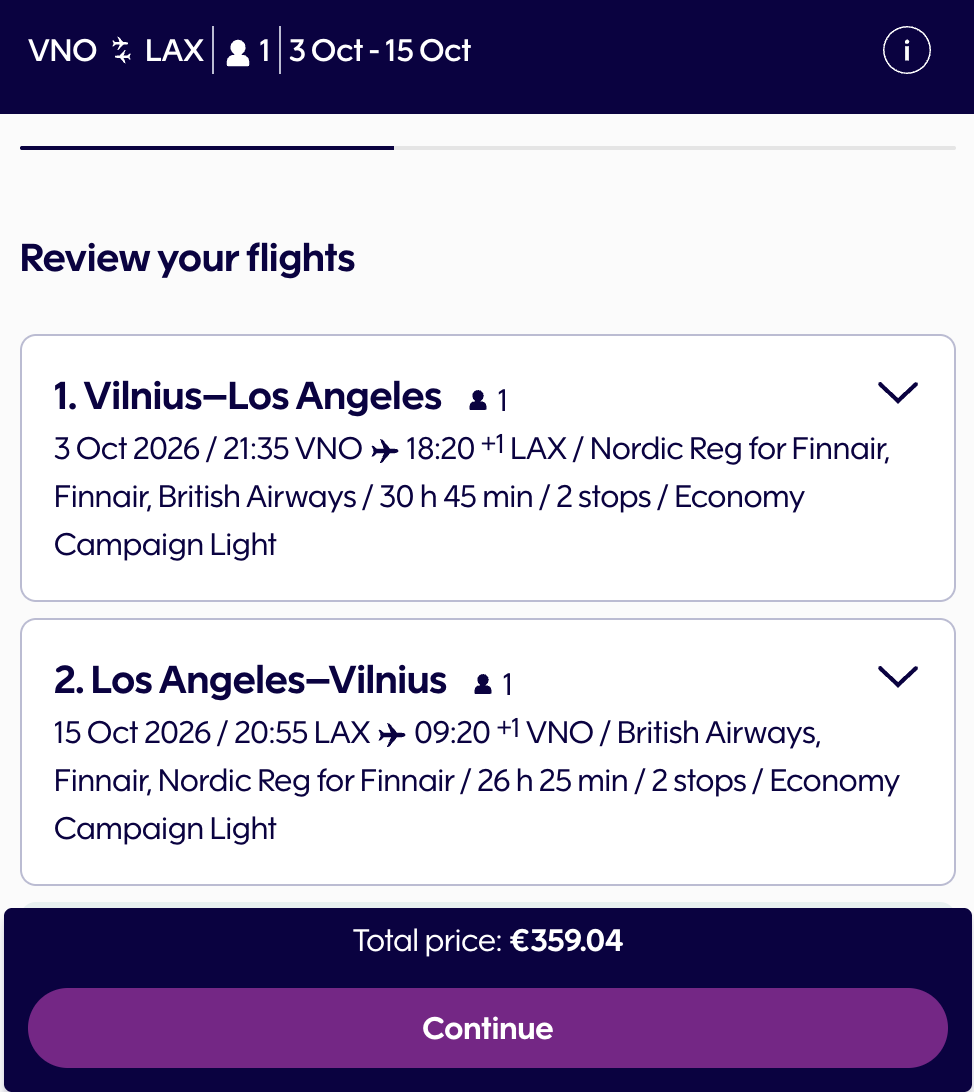Click the passenger icon beside the Vilnius–Los Angeles title

point(478,401)
